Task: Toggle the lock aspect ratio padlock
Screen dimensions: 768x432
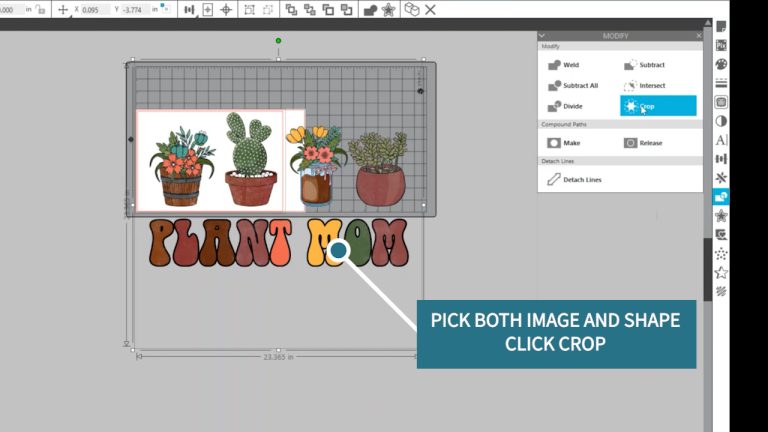Action: click(41, 9)
